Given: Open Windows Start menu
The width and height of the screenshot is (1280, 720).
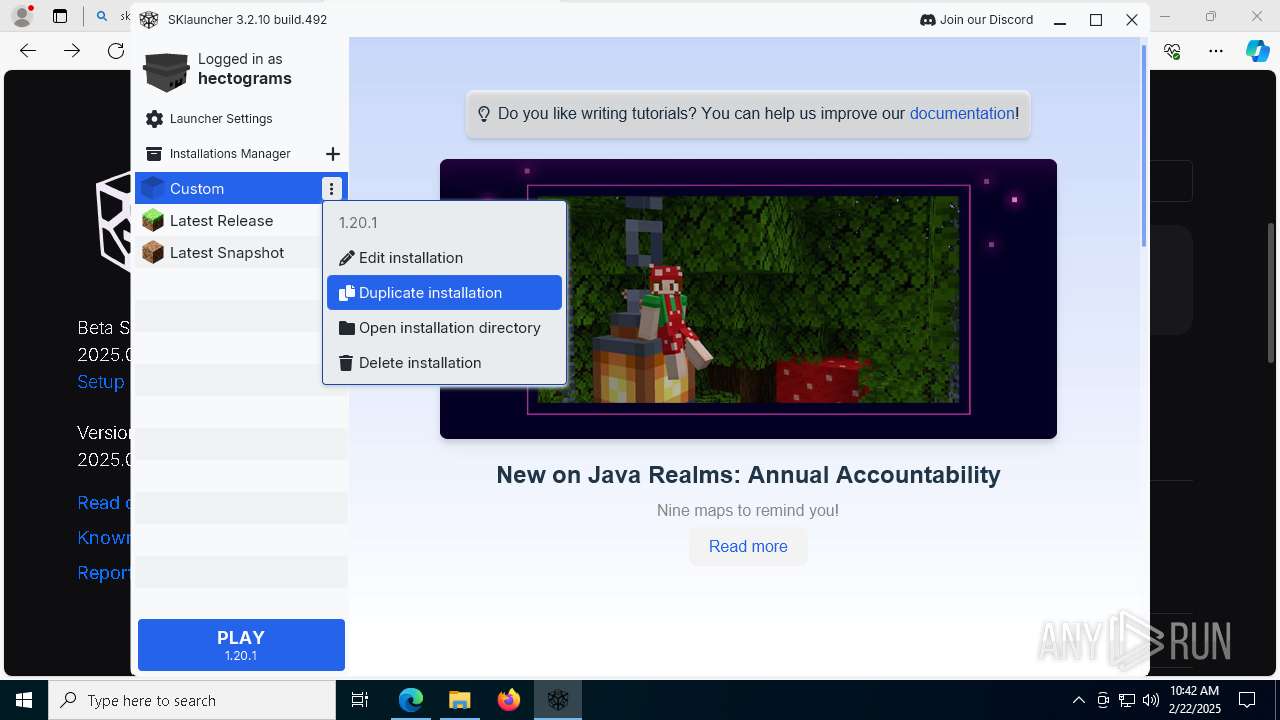Looking at the screenshot, I should (24, 700).
